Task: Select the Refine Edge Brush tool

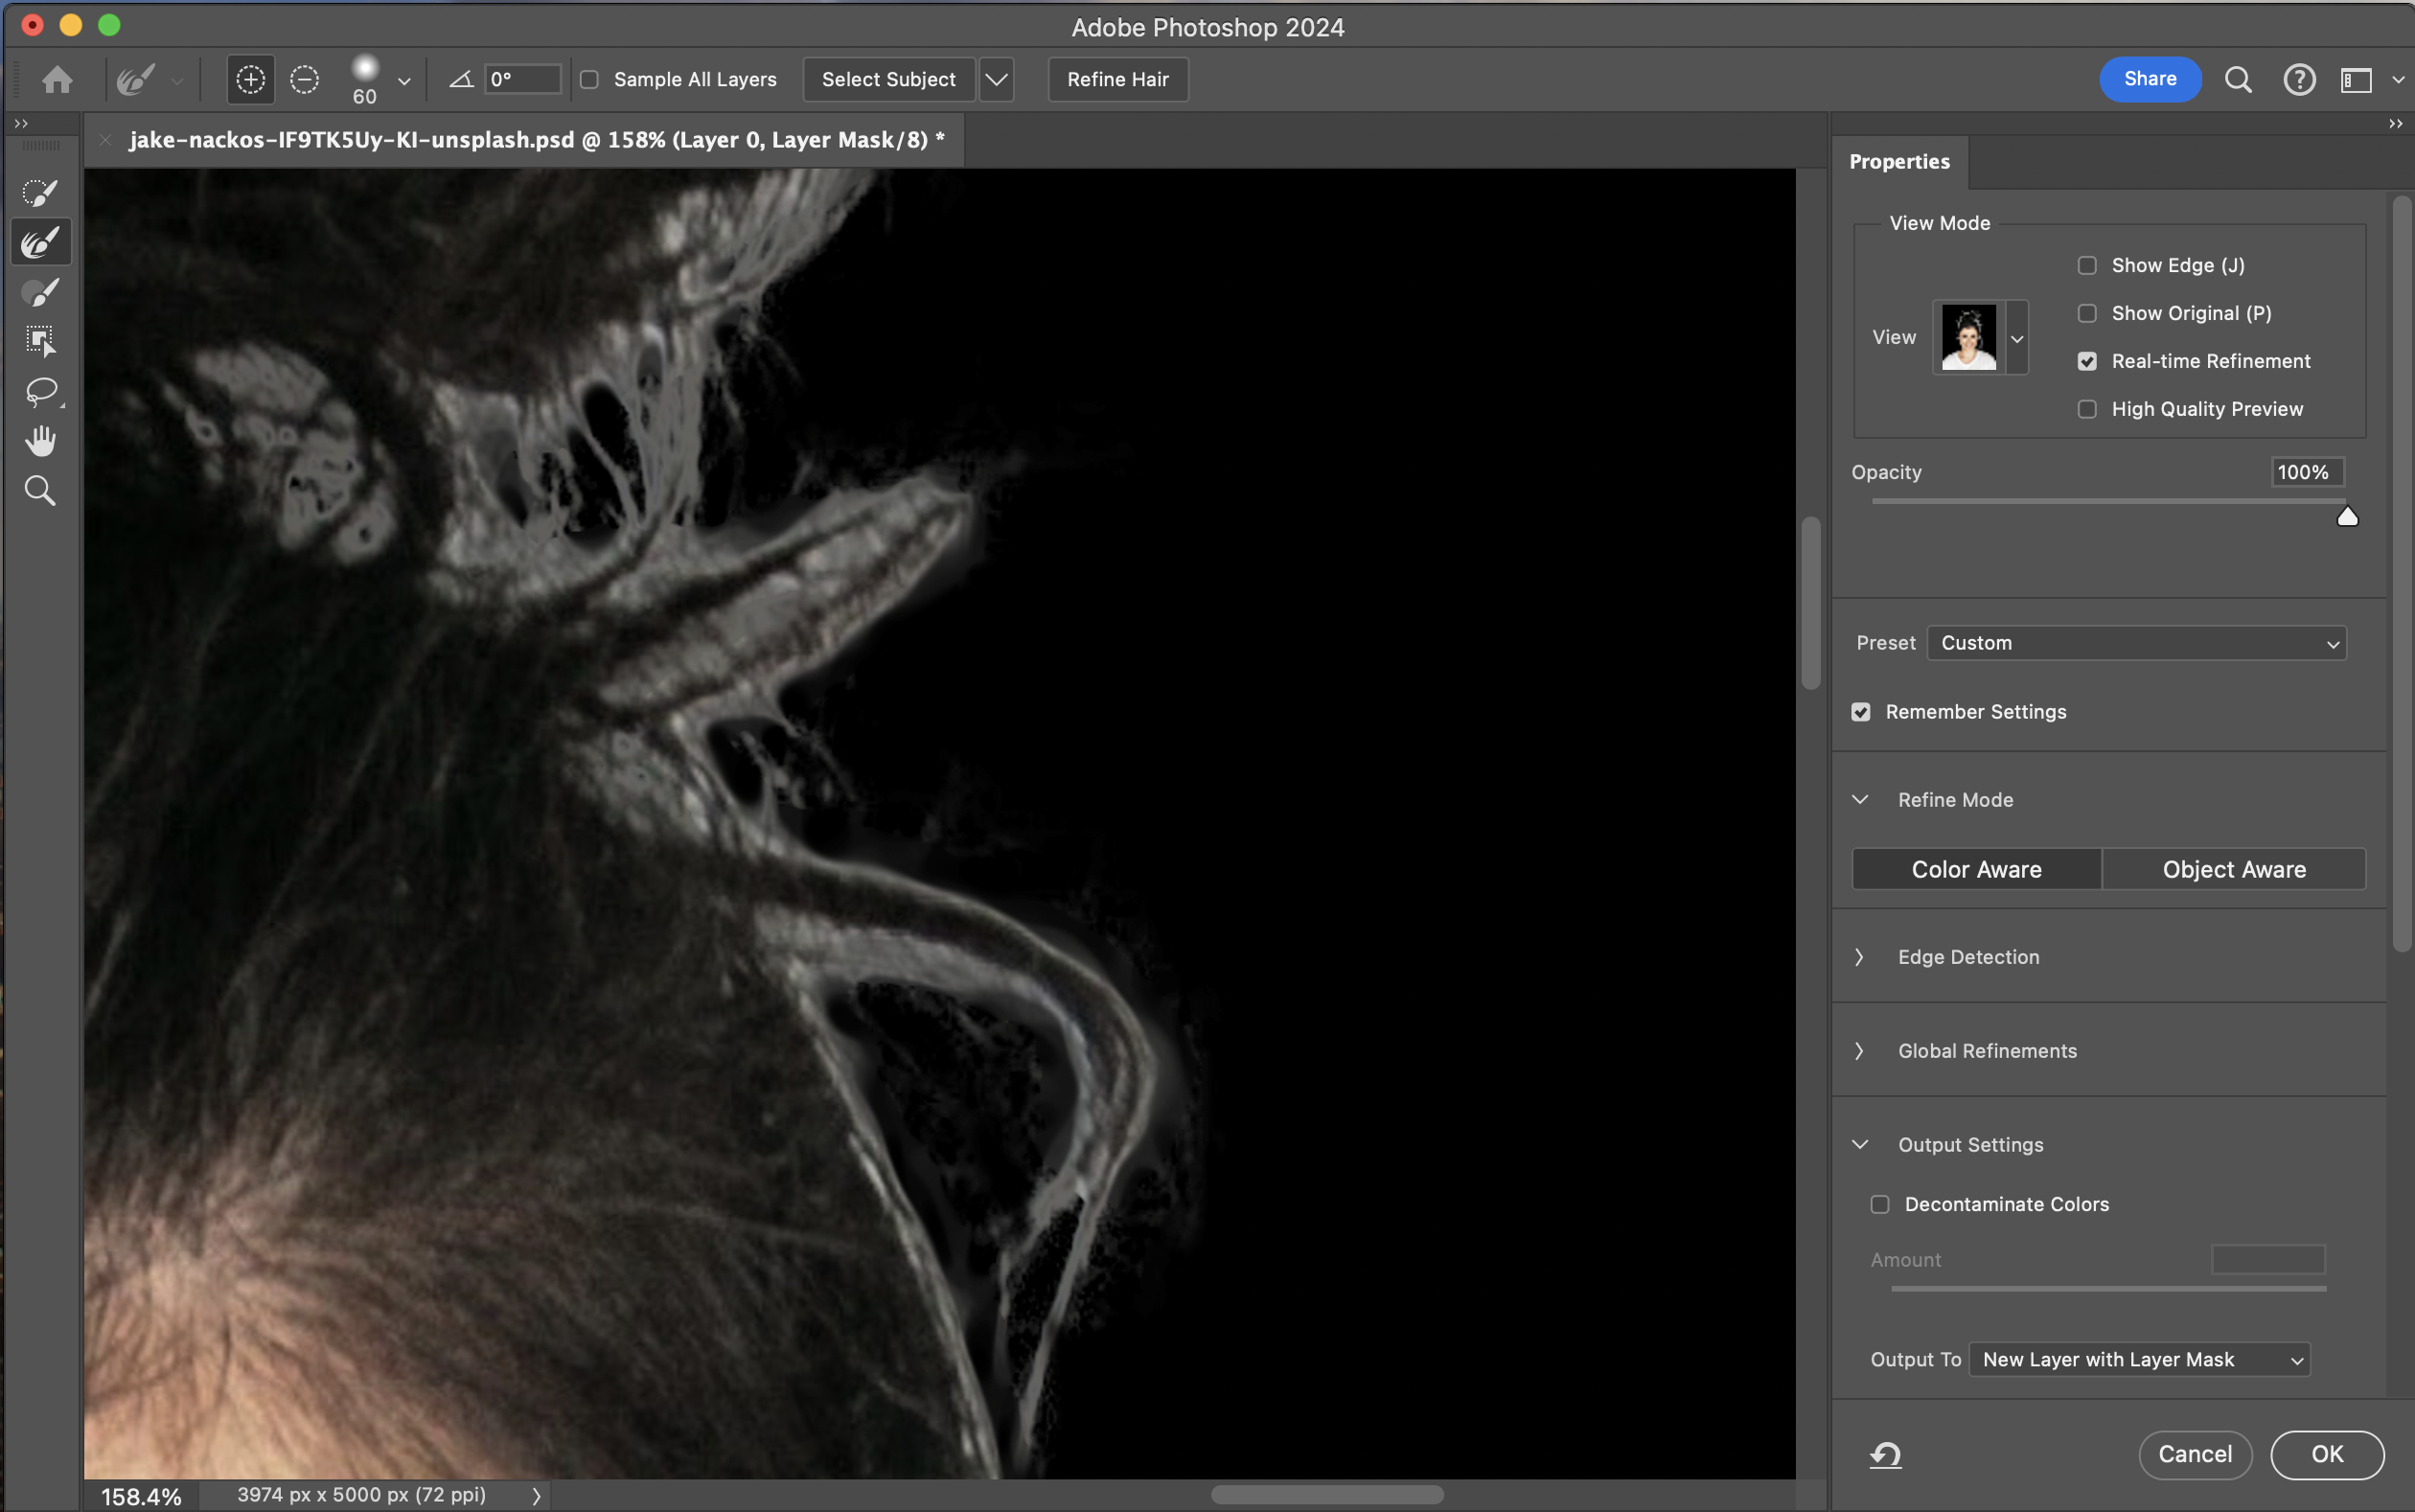Action: [40, 242]
